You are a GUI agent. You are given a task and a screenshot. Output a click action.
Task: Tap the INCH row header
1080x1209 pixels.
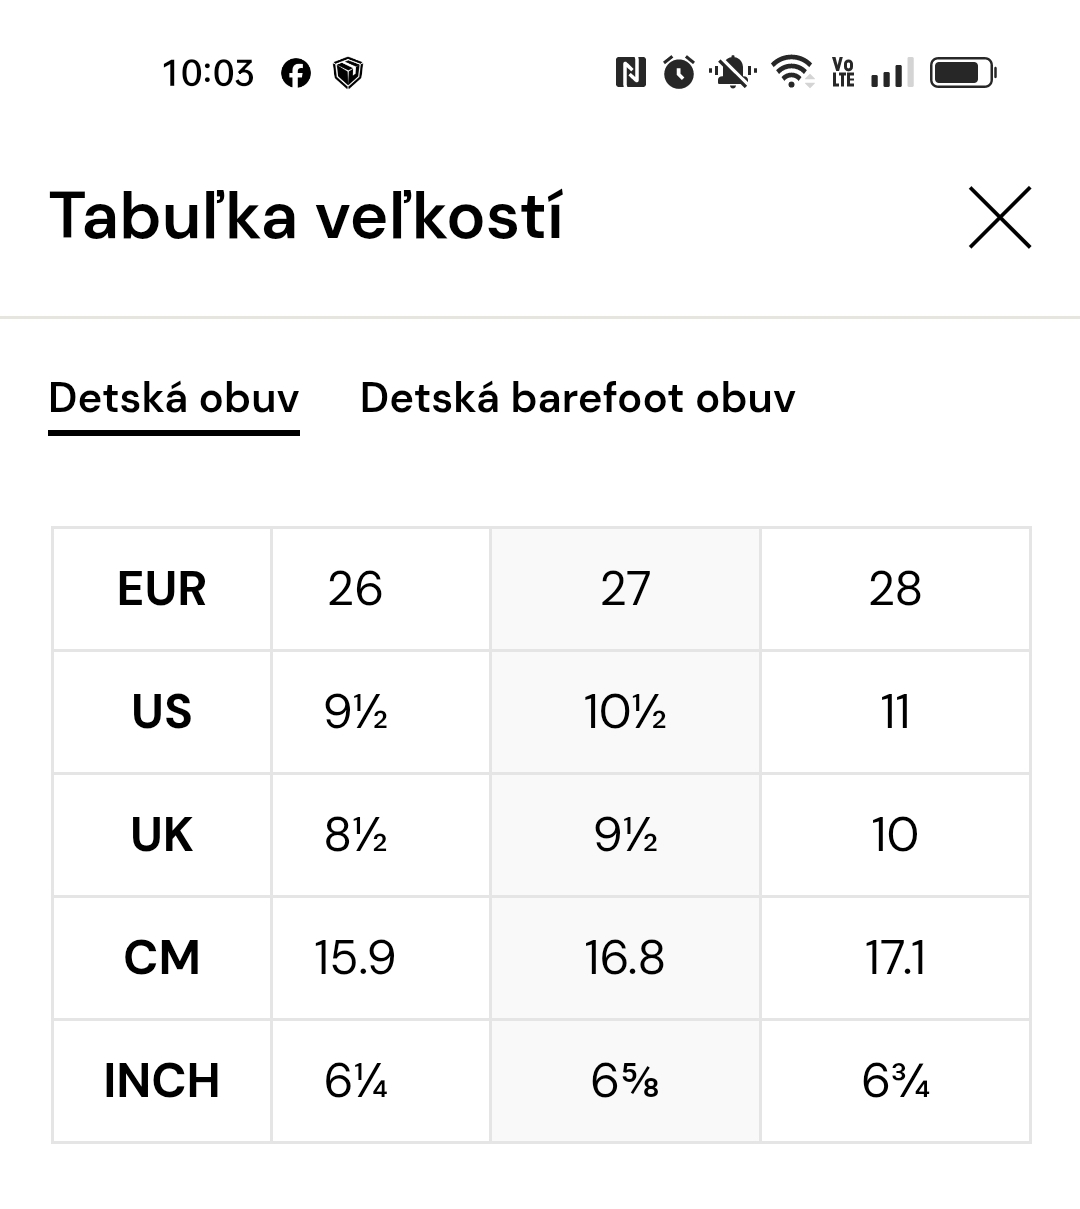pos(161,1081)
